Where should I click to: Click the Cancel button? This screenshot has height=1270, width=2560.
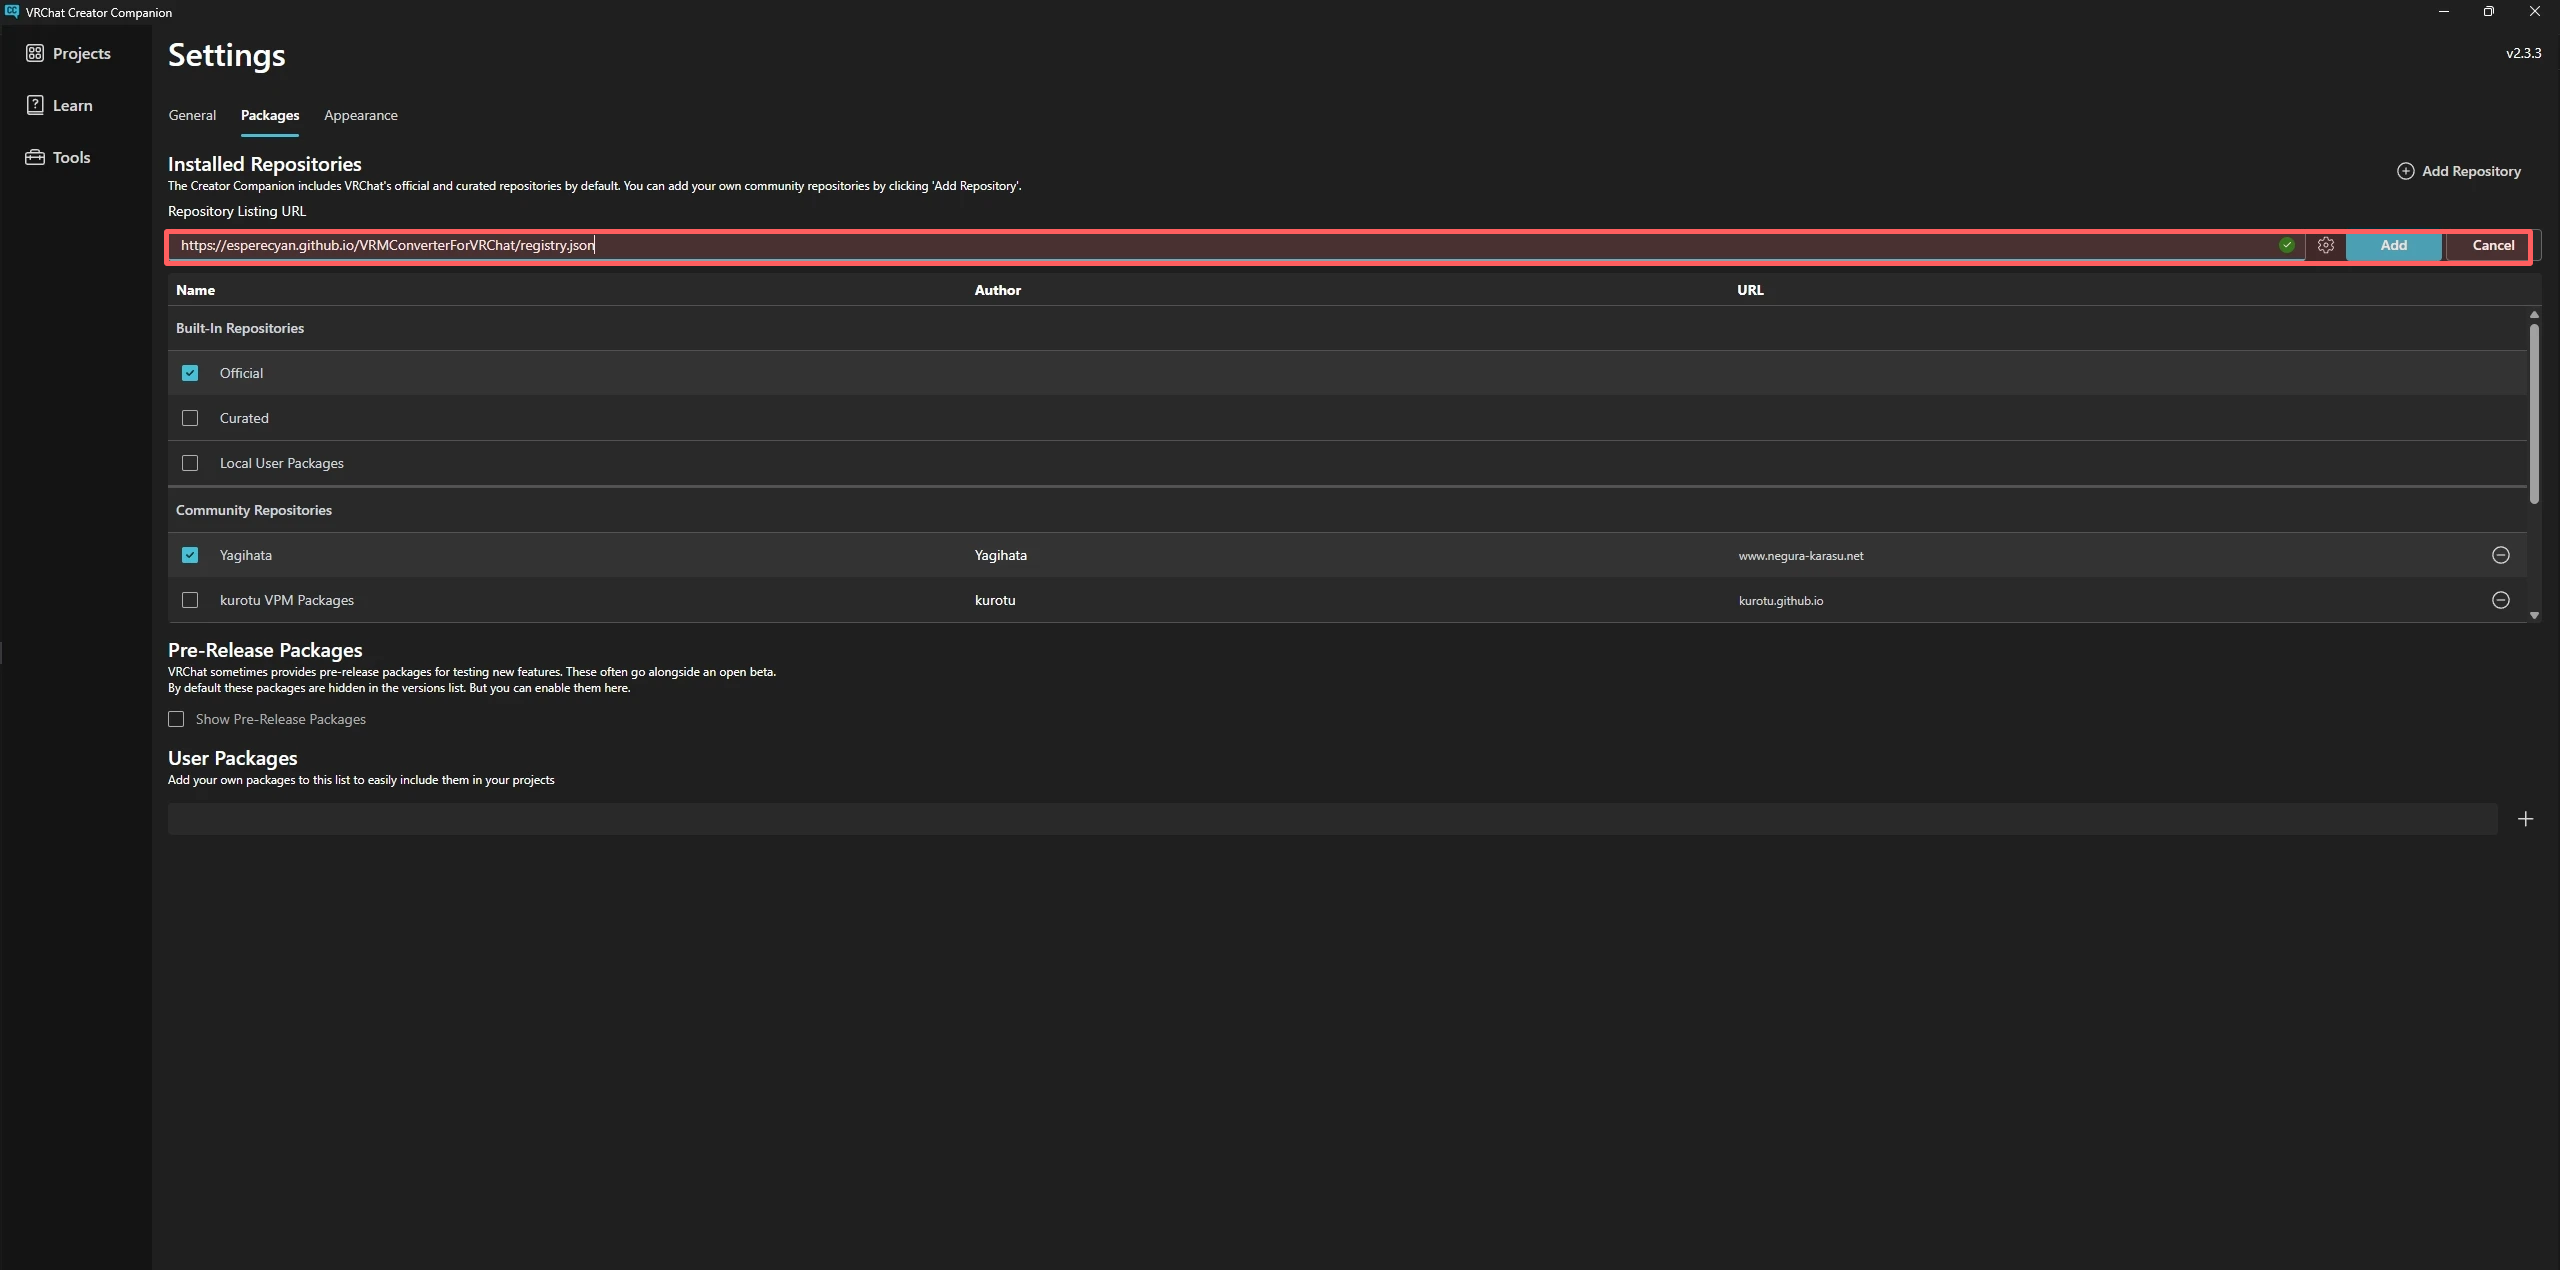(x=2493, y=245)
